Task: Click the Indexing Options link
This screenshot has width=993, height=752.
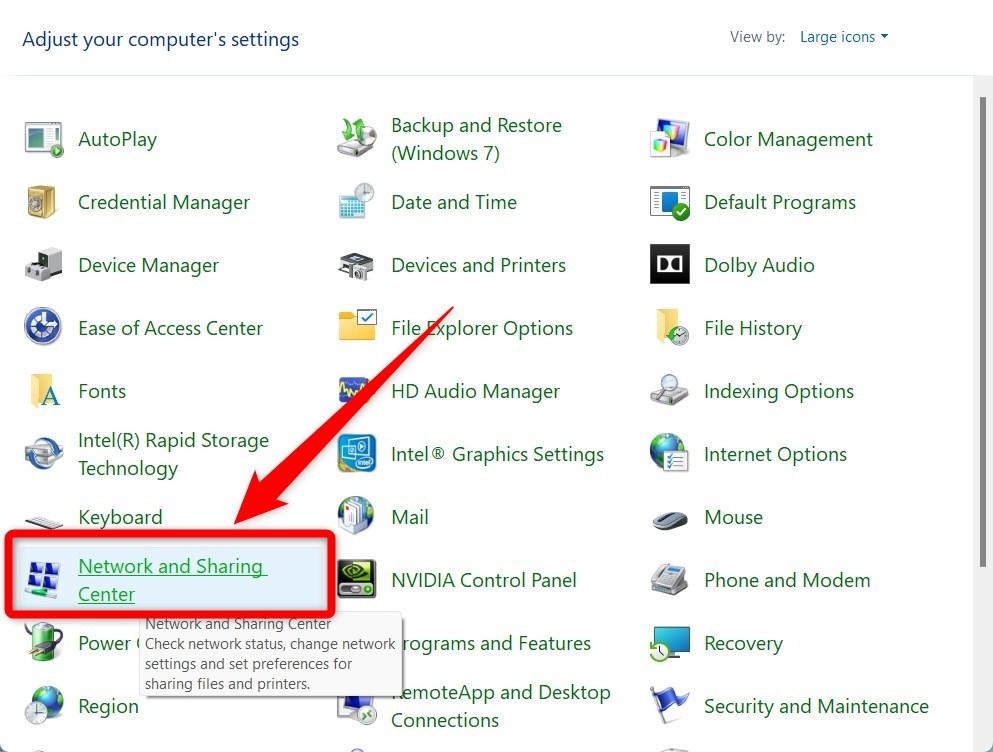Action: pyautogui.click(x=779, y=391)
